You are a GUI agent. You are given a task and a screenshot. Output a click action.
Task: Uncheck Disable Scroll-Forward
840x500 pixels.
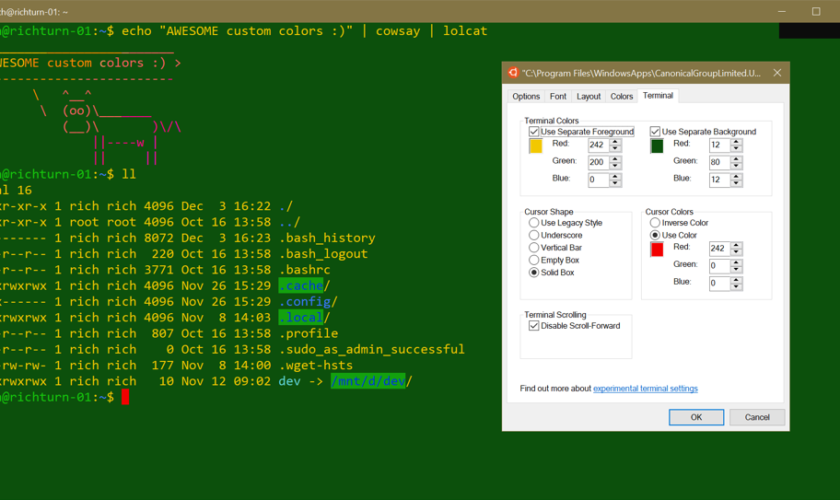534,326
